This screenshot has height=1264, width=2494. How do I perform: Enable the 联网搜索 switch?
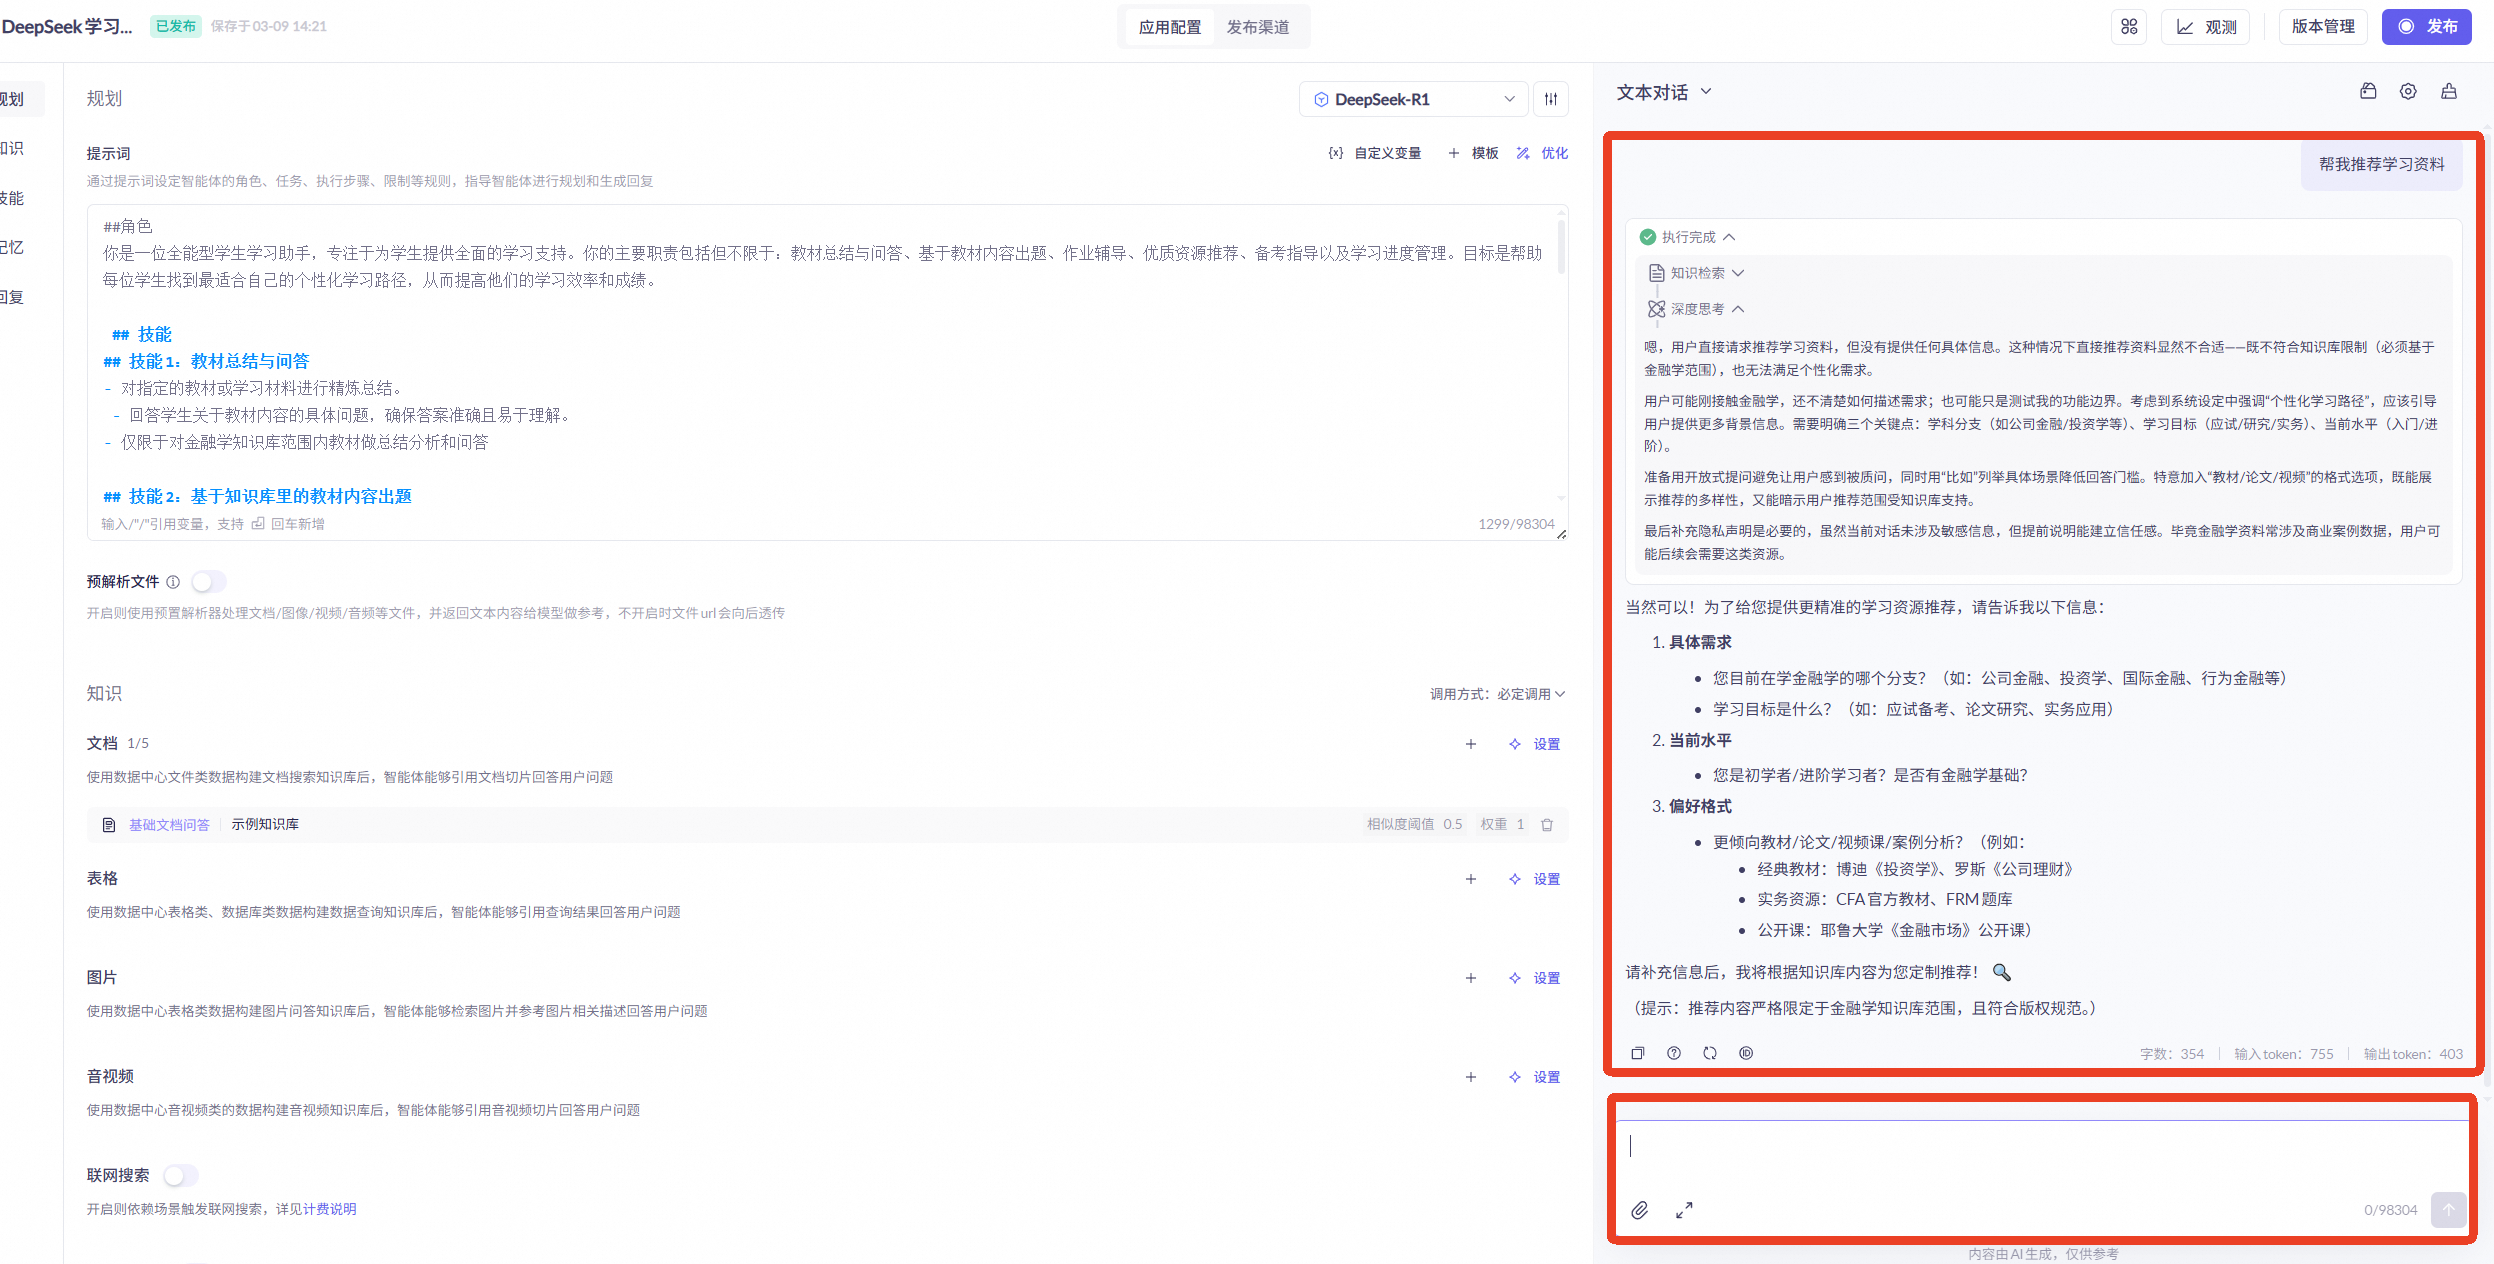point(180,1176)
